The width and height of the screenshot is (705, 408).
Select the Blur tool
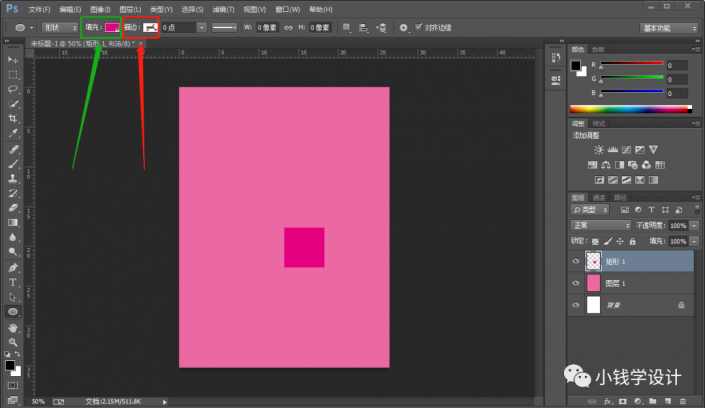[x=13, y=237]
